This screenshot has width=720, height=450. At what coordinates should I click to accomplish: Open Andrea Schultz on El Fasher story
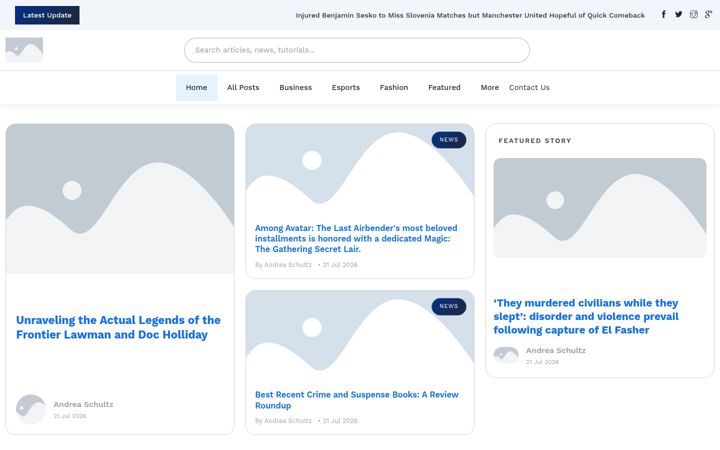tap(556, 350)
